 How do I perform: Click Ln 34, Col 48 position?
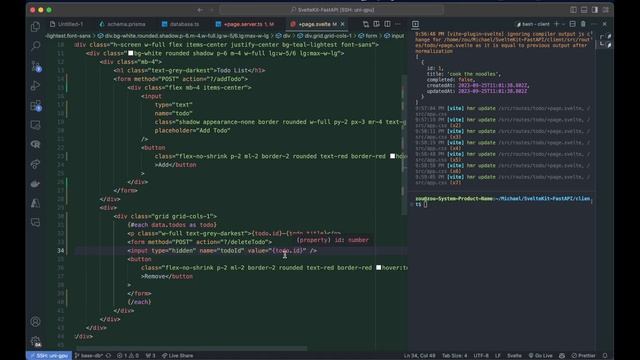(x=420, y=356)
